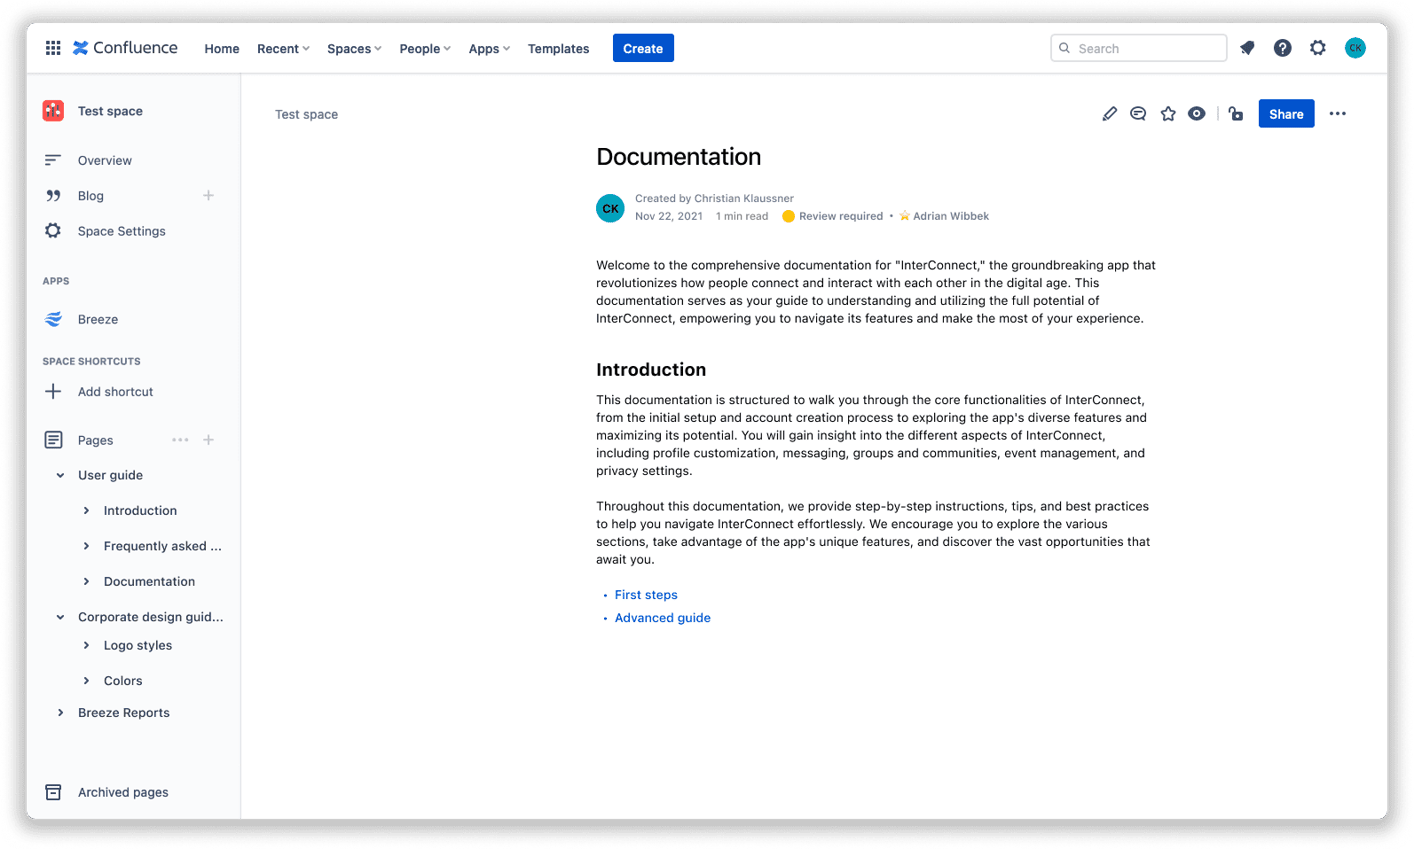The image size is (1414, 849).
Task: Open the more actions ellipsis menu
Action: 1337,113
